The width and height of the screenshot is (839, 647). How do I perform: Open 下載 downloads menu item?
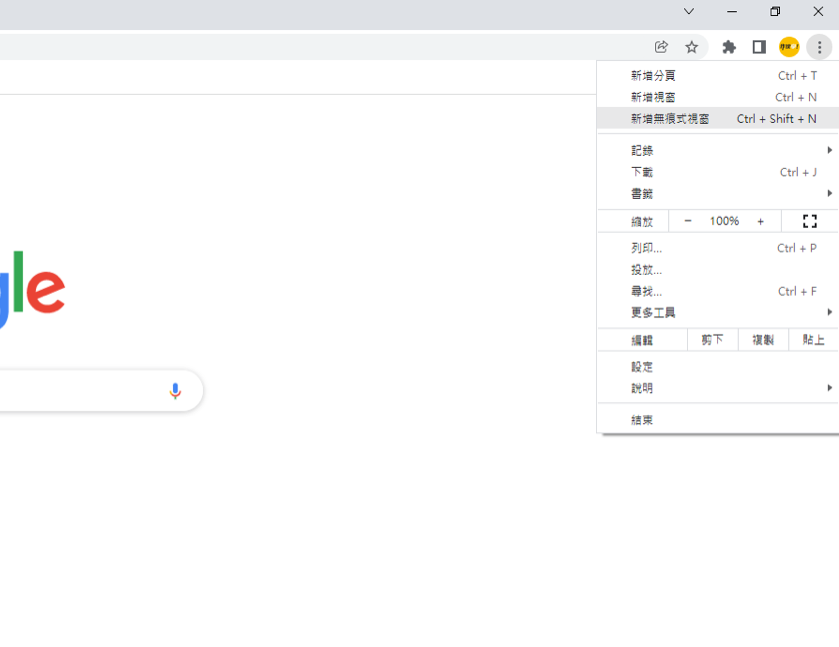718,172
